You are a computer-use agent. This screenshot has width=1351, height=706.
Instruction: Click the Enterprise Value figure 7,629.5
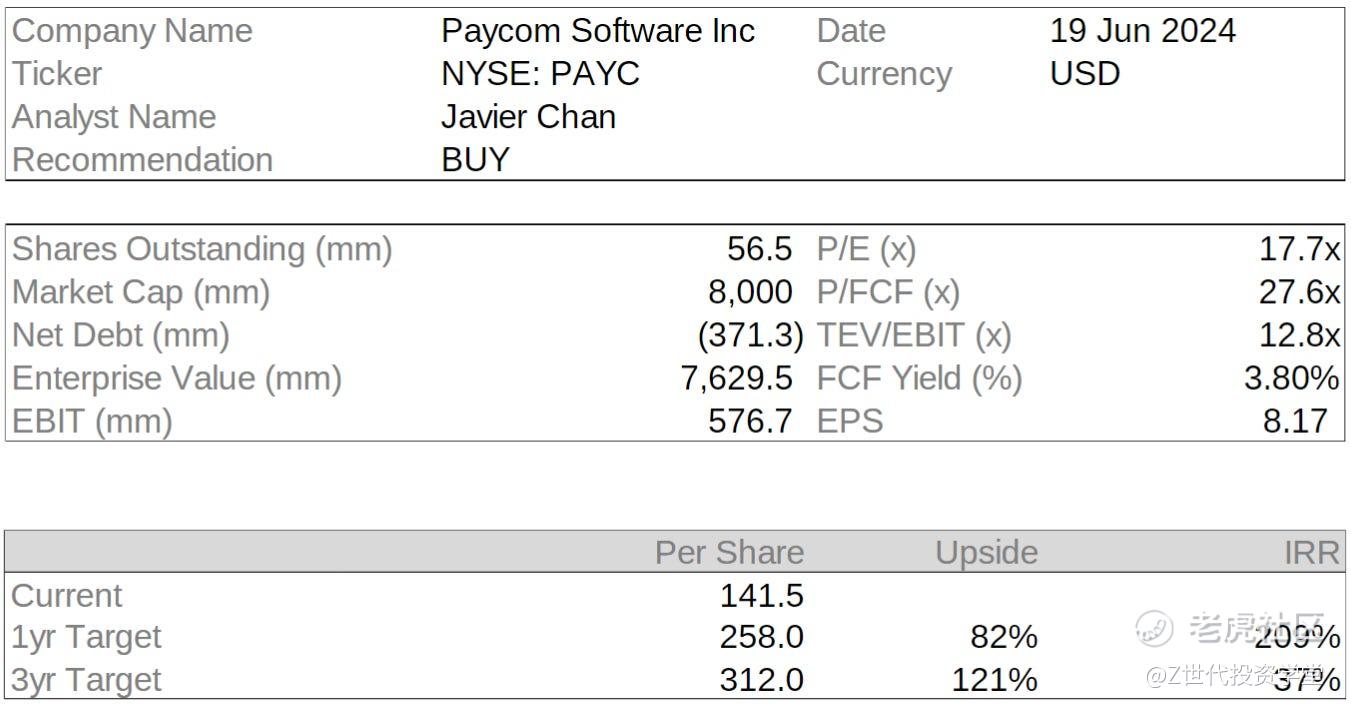[x=737, y=378]
